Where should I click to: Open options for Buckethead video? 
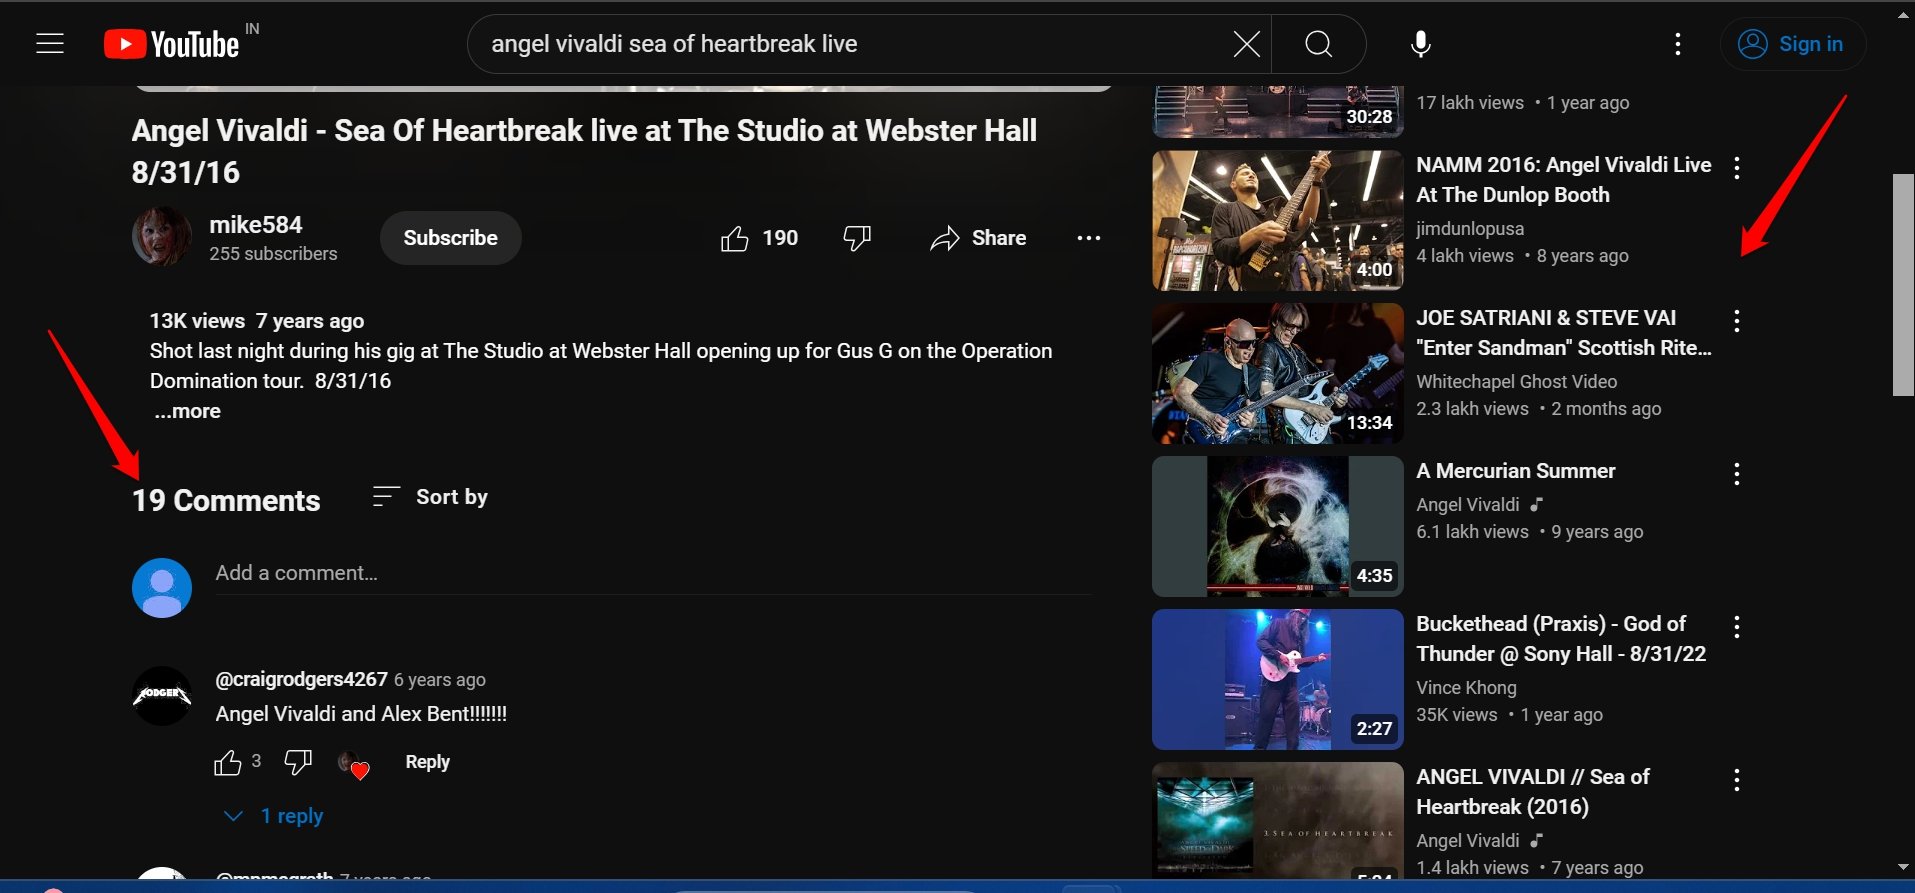click(1737, 627)
